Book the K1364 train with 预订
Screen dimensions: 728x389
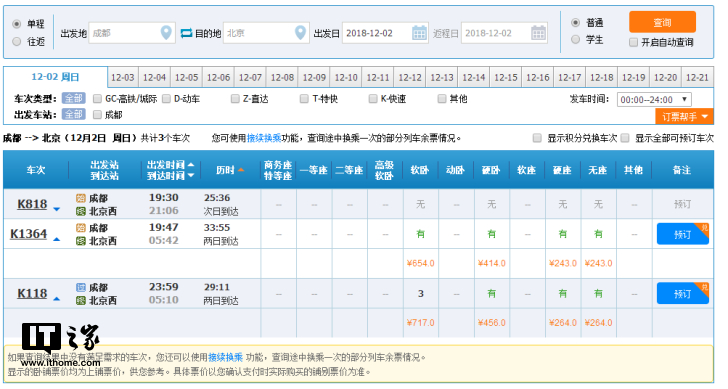point(682,234)
